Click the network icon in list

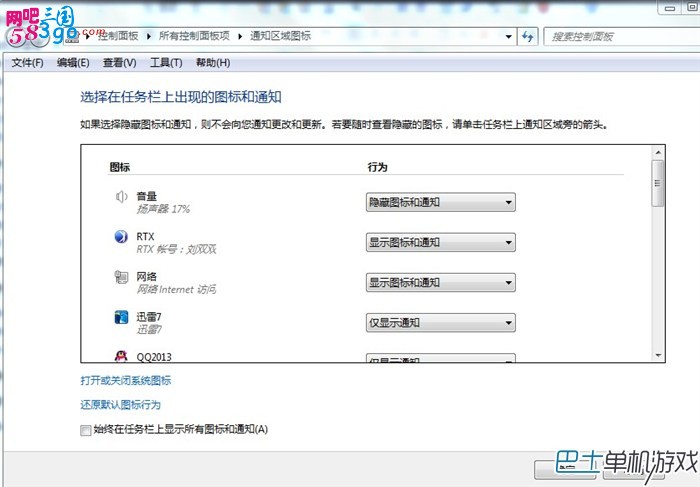point(121,277)
